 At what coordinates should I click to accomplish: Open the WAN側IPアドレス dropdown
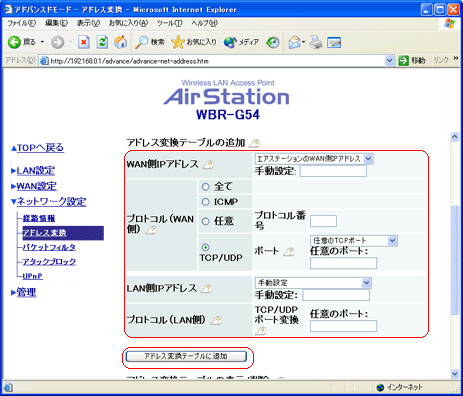[x=314, y=159]
